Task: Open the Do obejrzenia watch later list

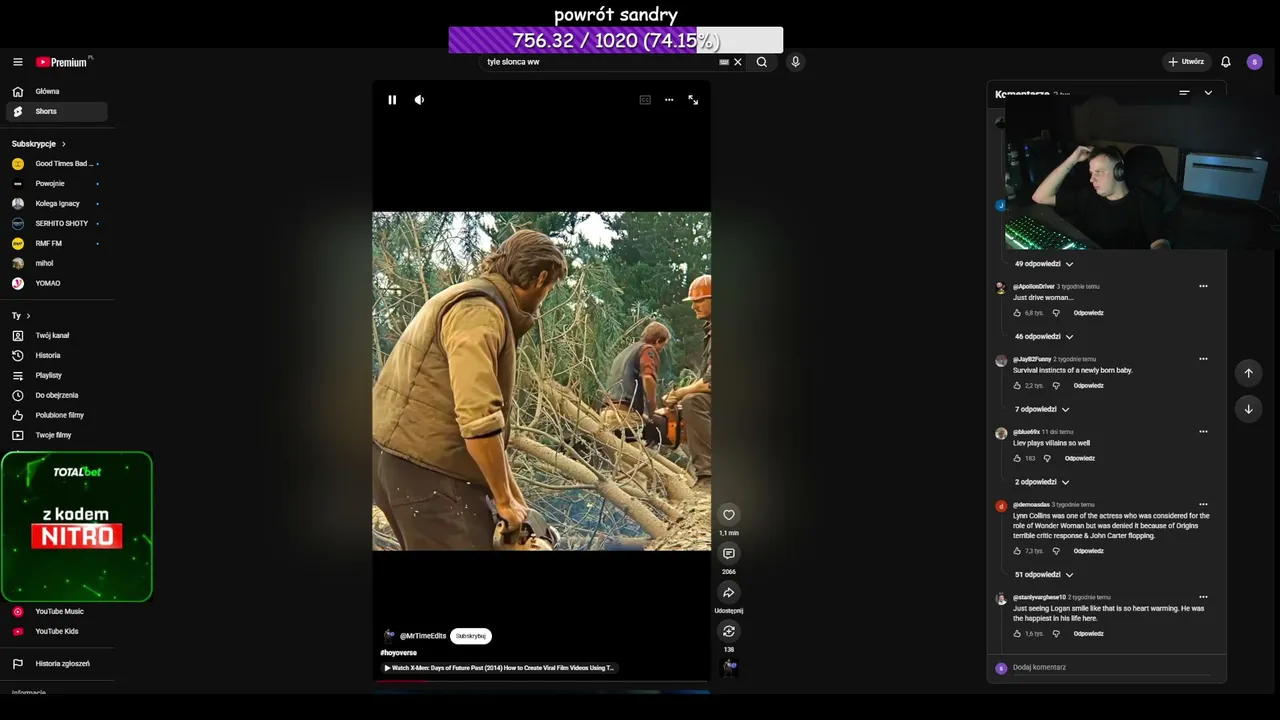Action: click(x=57, y=395)
